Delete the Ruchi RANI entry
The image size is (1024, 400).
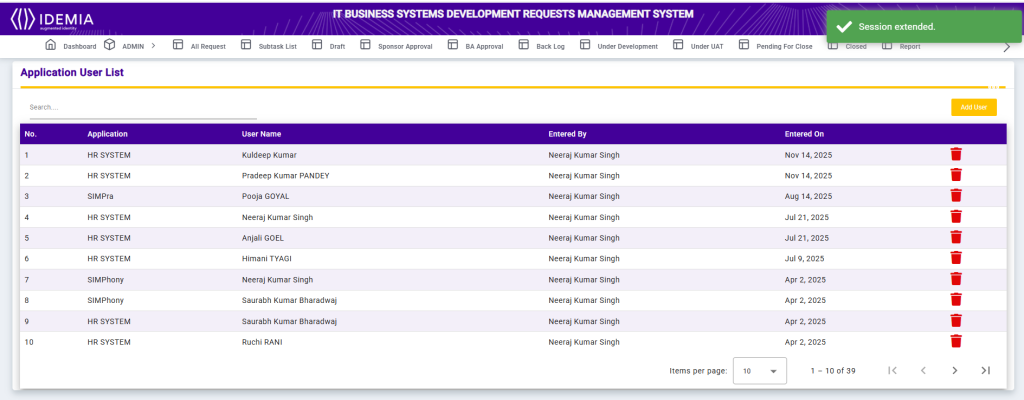click(x=955, y=341)
